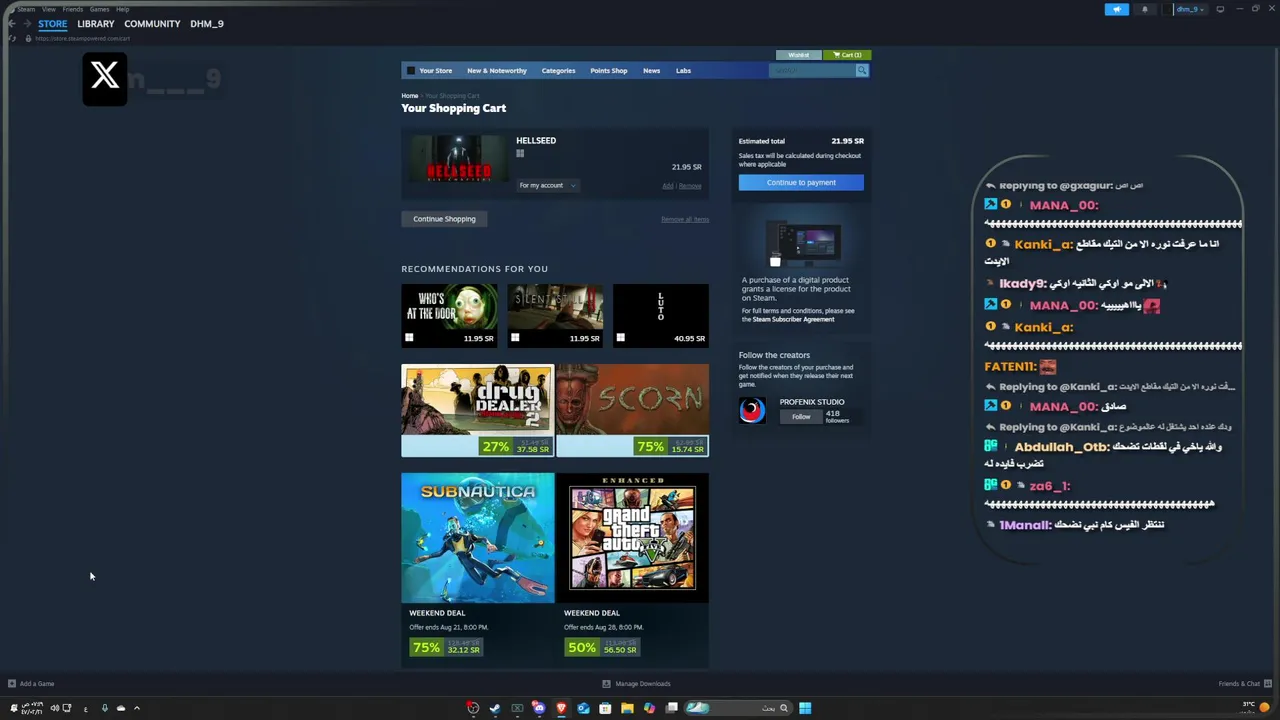
Task: Open the announcements megaphone icon
Action: click(x=1117, y=9)
